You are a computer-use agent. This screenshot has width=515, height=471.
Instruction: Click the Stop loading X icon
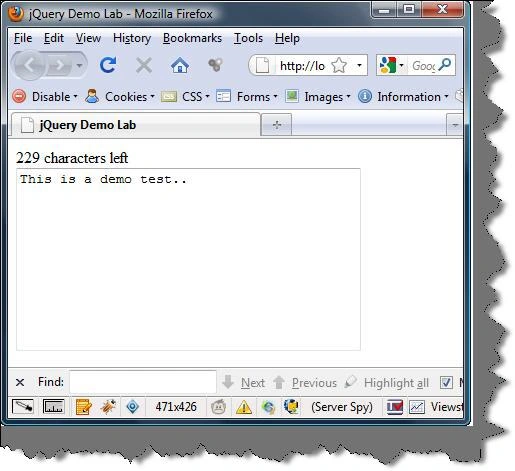(x=144, y=65)
